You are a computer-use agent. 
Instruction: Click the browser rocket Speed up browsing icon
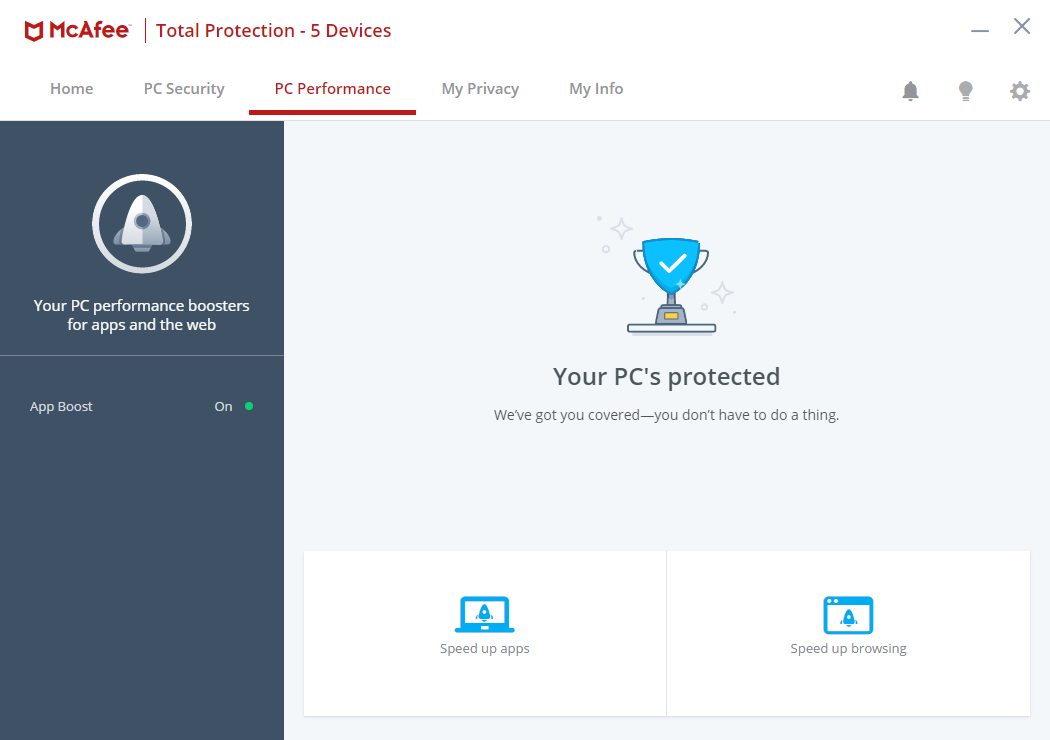click(x=848, y=614)
